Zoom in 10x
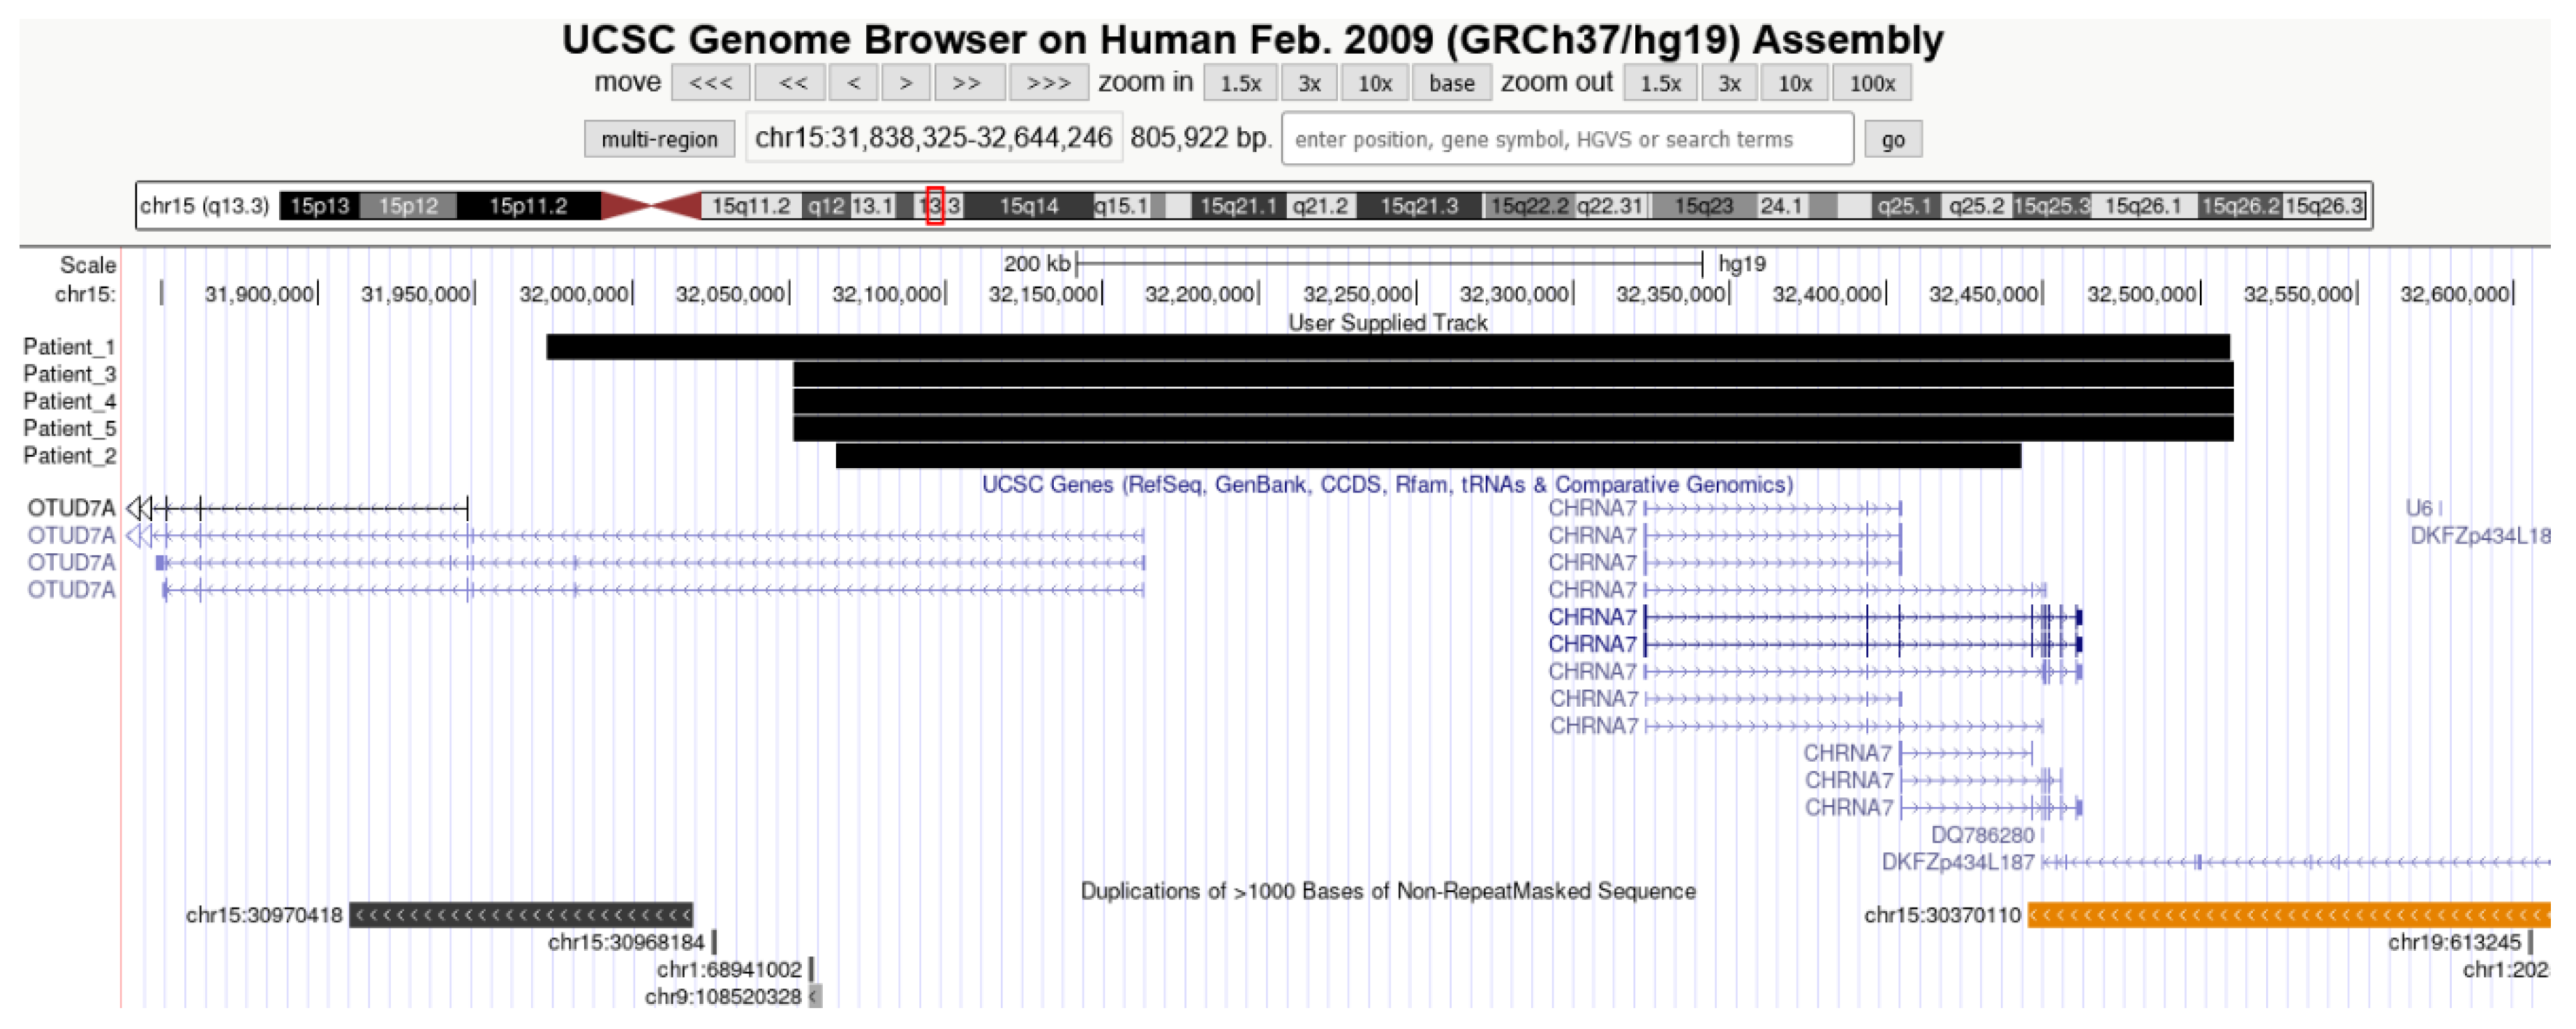2576x1029 pixels. (1374, 83)
